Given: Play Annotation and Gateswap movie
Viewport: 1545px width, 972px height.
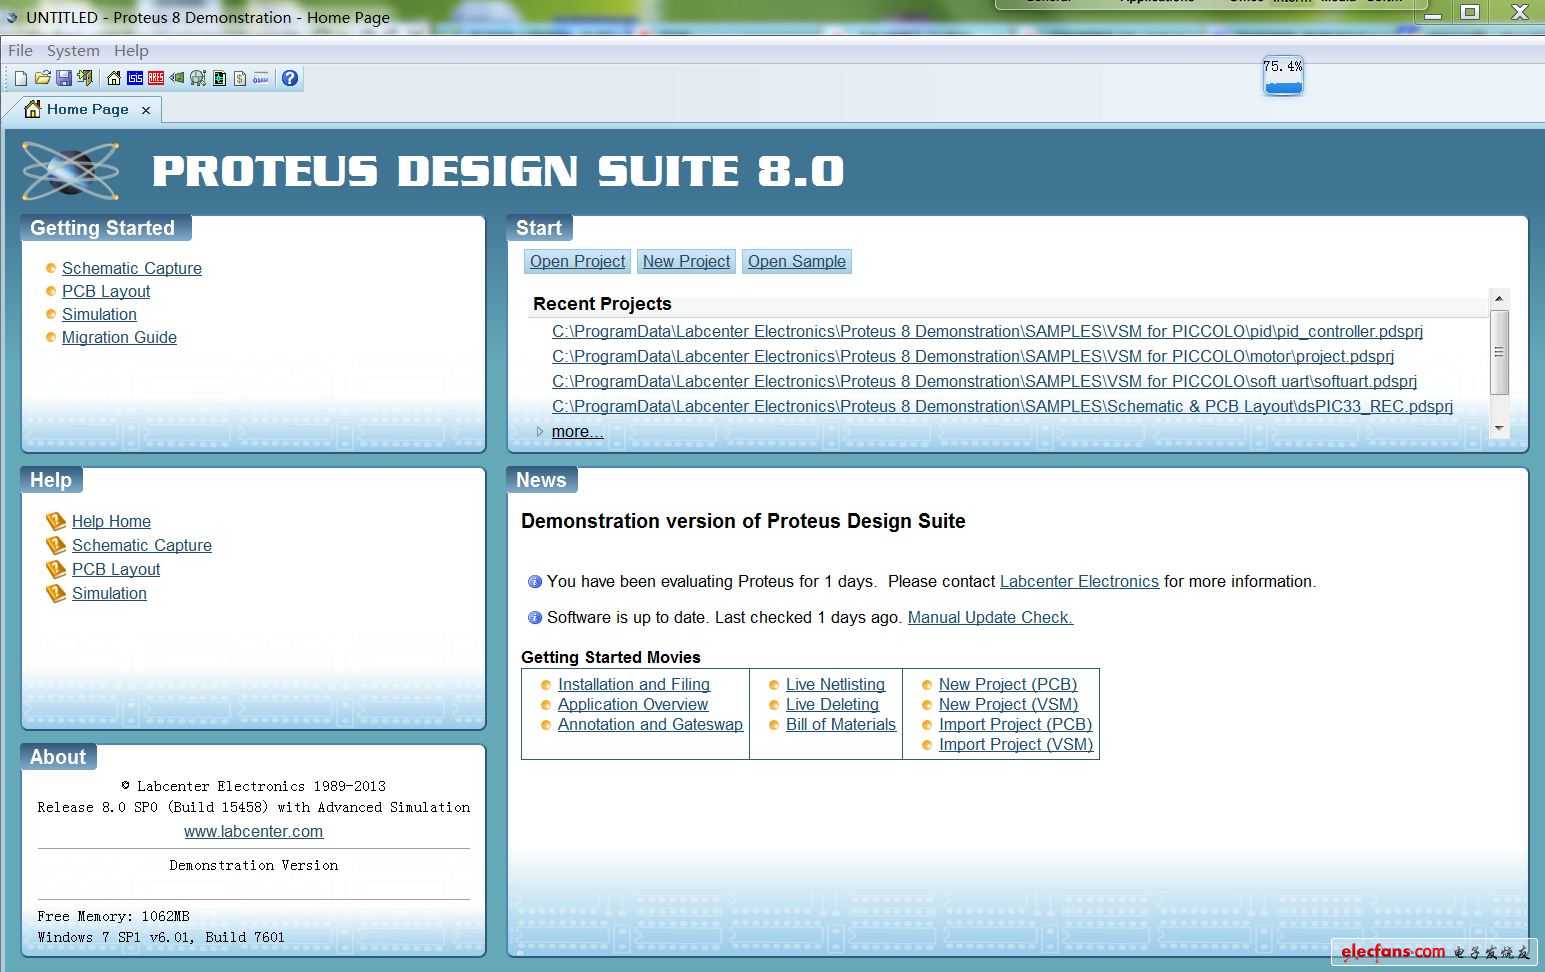Looking at the screenshot, I should click(x=650, y=724).
